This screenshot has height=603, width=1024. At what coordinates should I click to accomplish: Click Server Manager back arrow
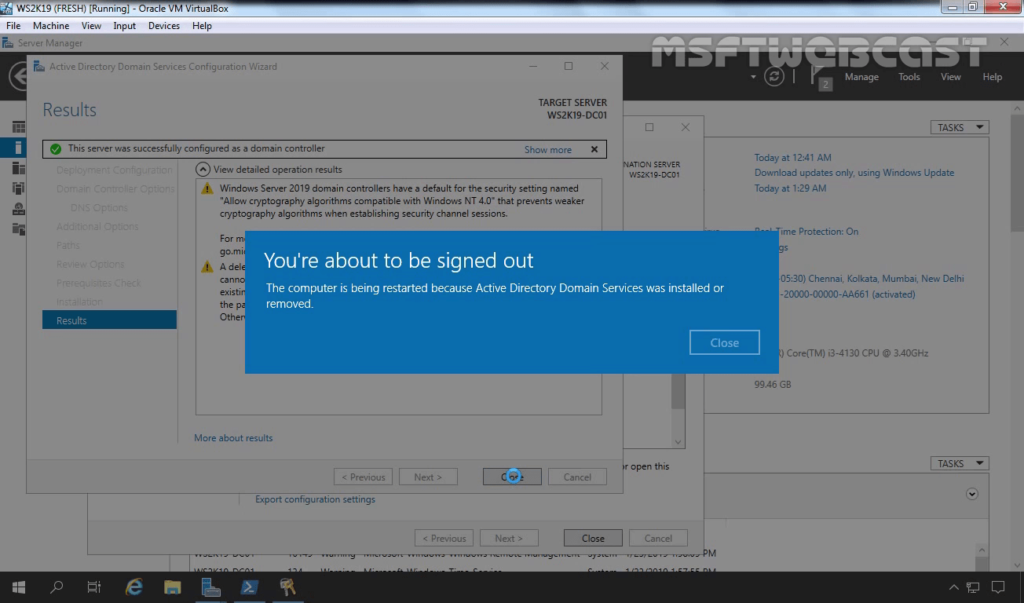coord(18,76)
